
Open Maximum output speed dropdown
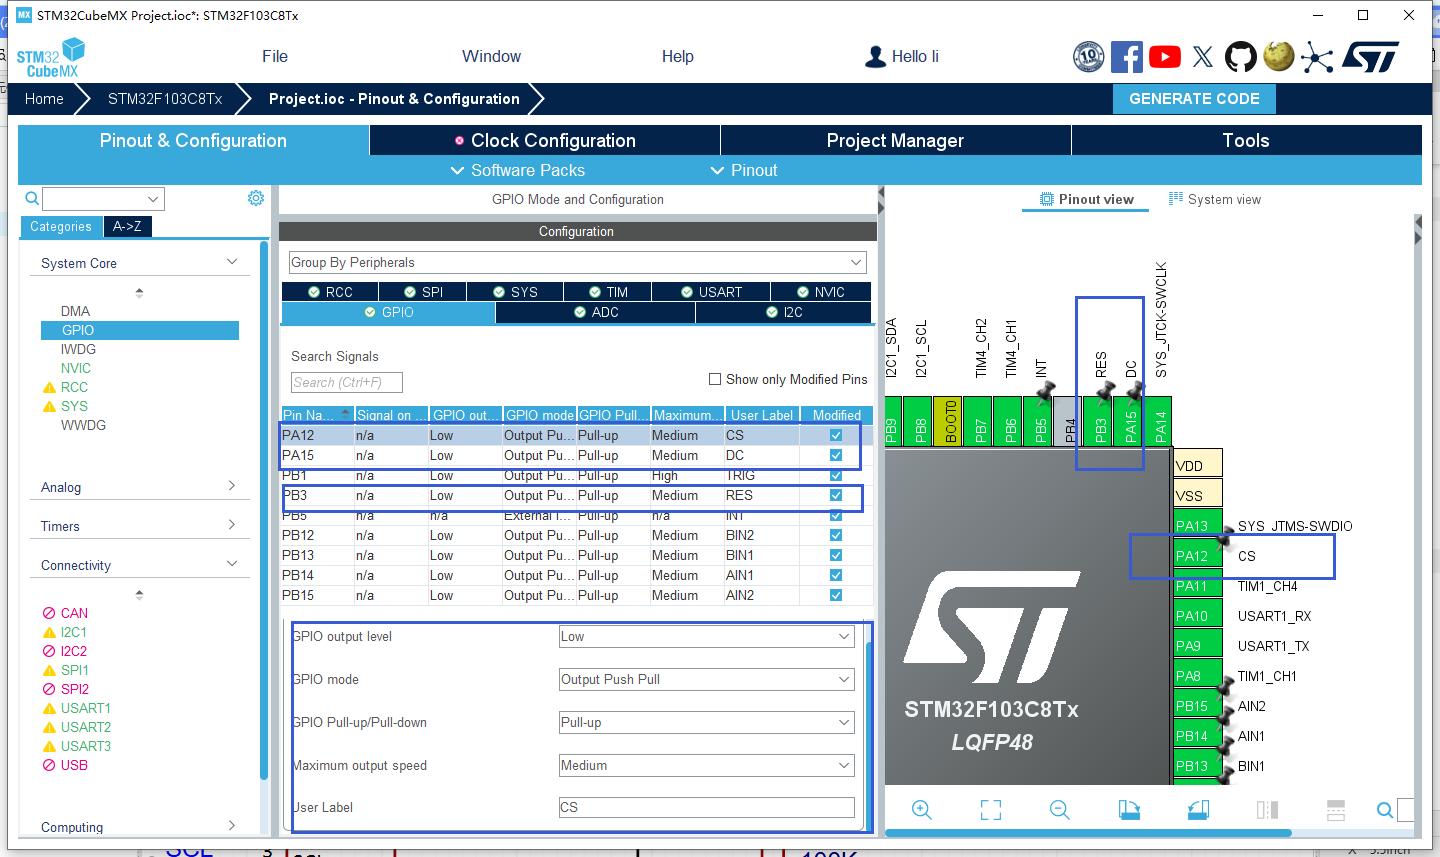(706, 765)
